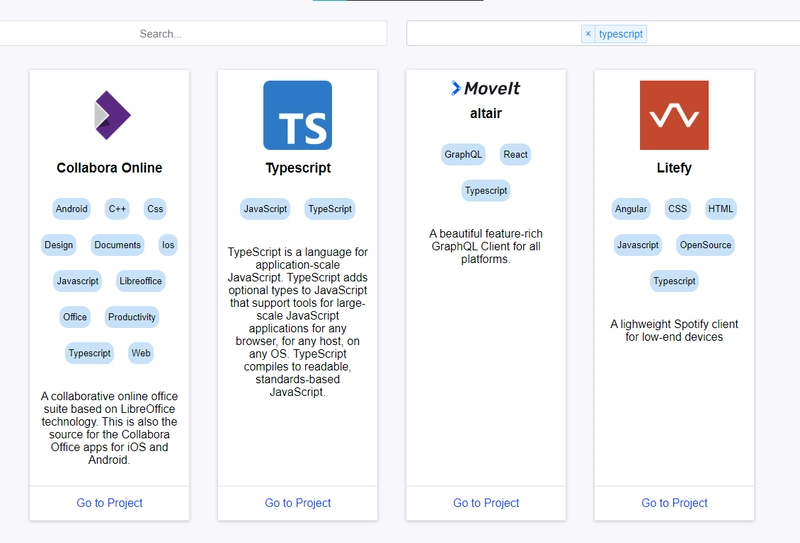Click Javascript tag on Collabora Online card

point(78,281)
